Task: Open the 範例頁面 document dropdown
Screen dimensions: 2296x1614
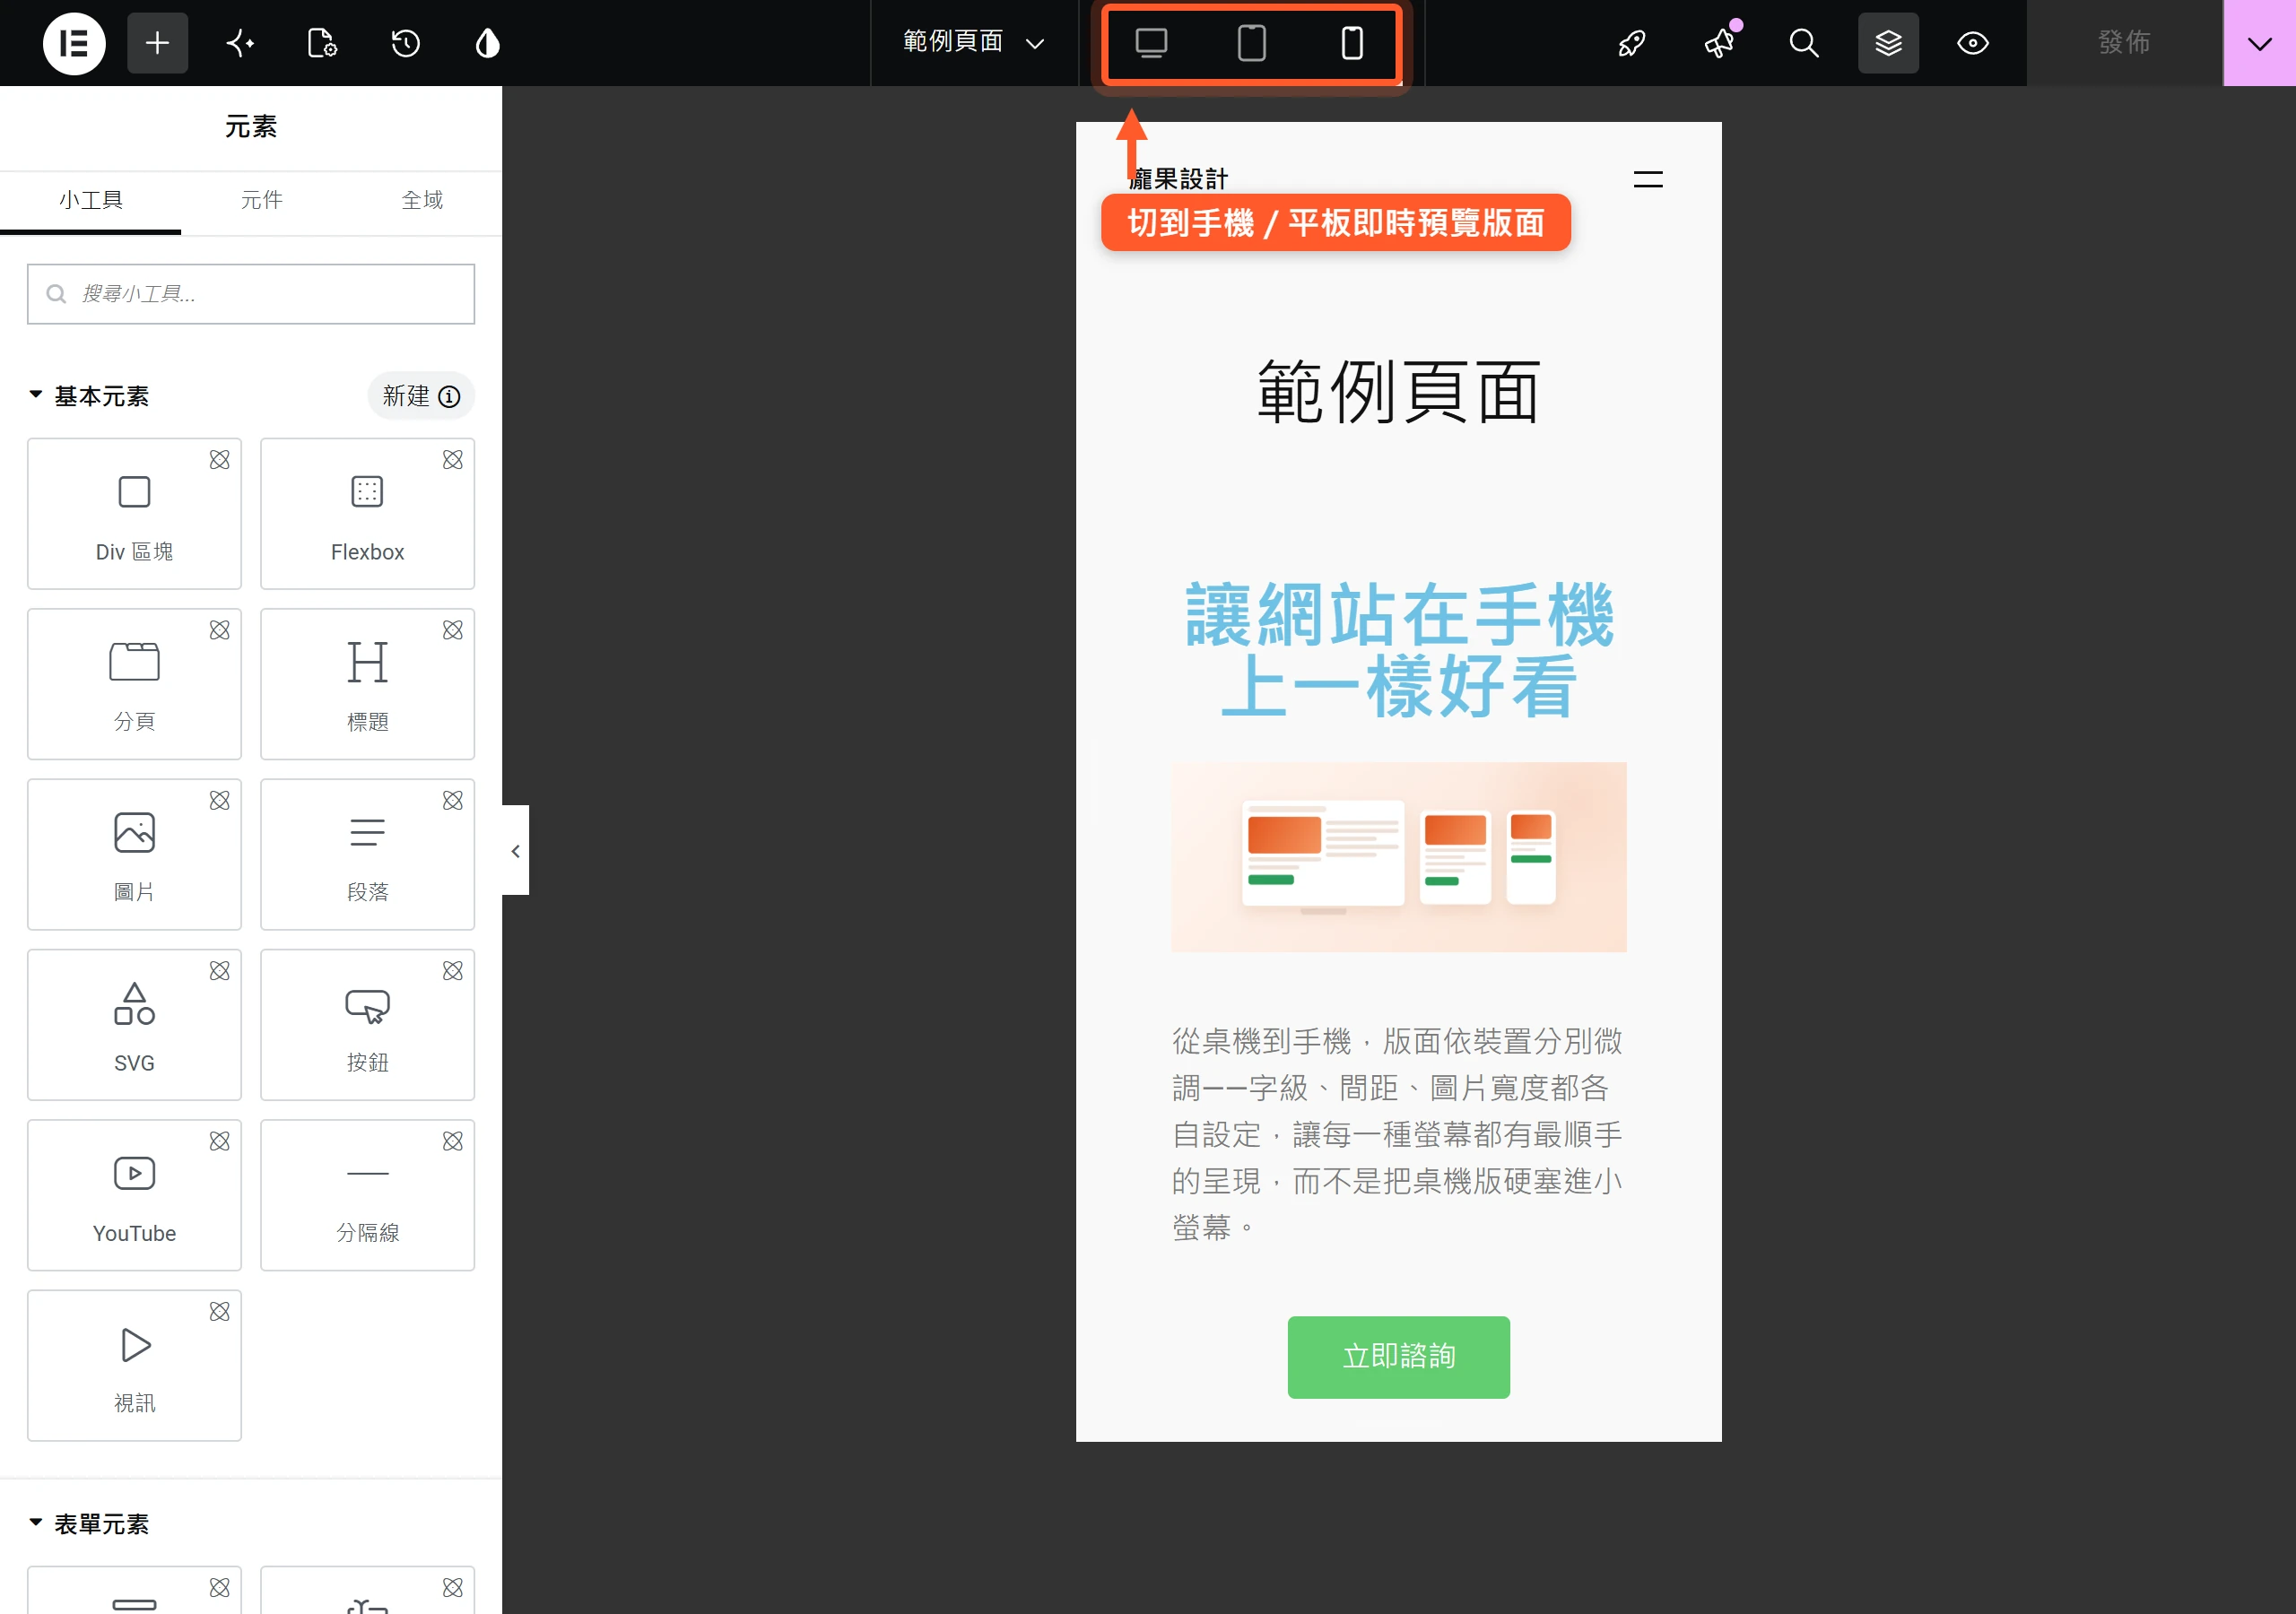Action: (x=973, y=43)
